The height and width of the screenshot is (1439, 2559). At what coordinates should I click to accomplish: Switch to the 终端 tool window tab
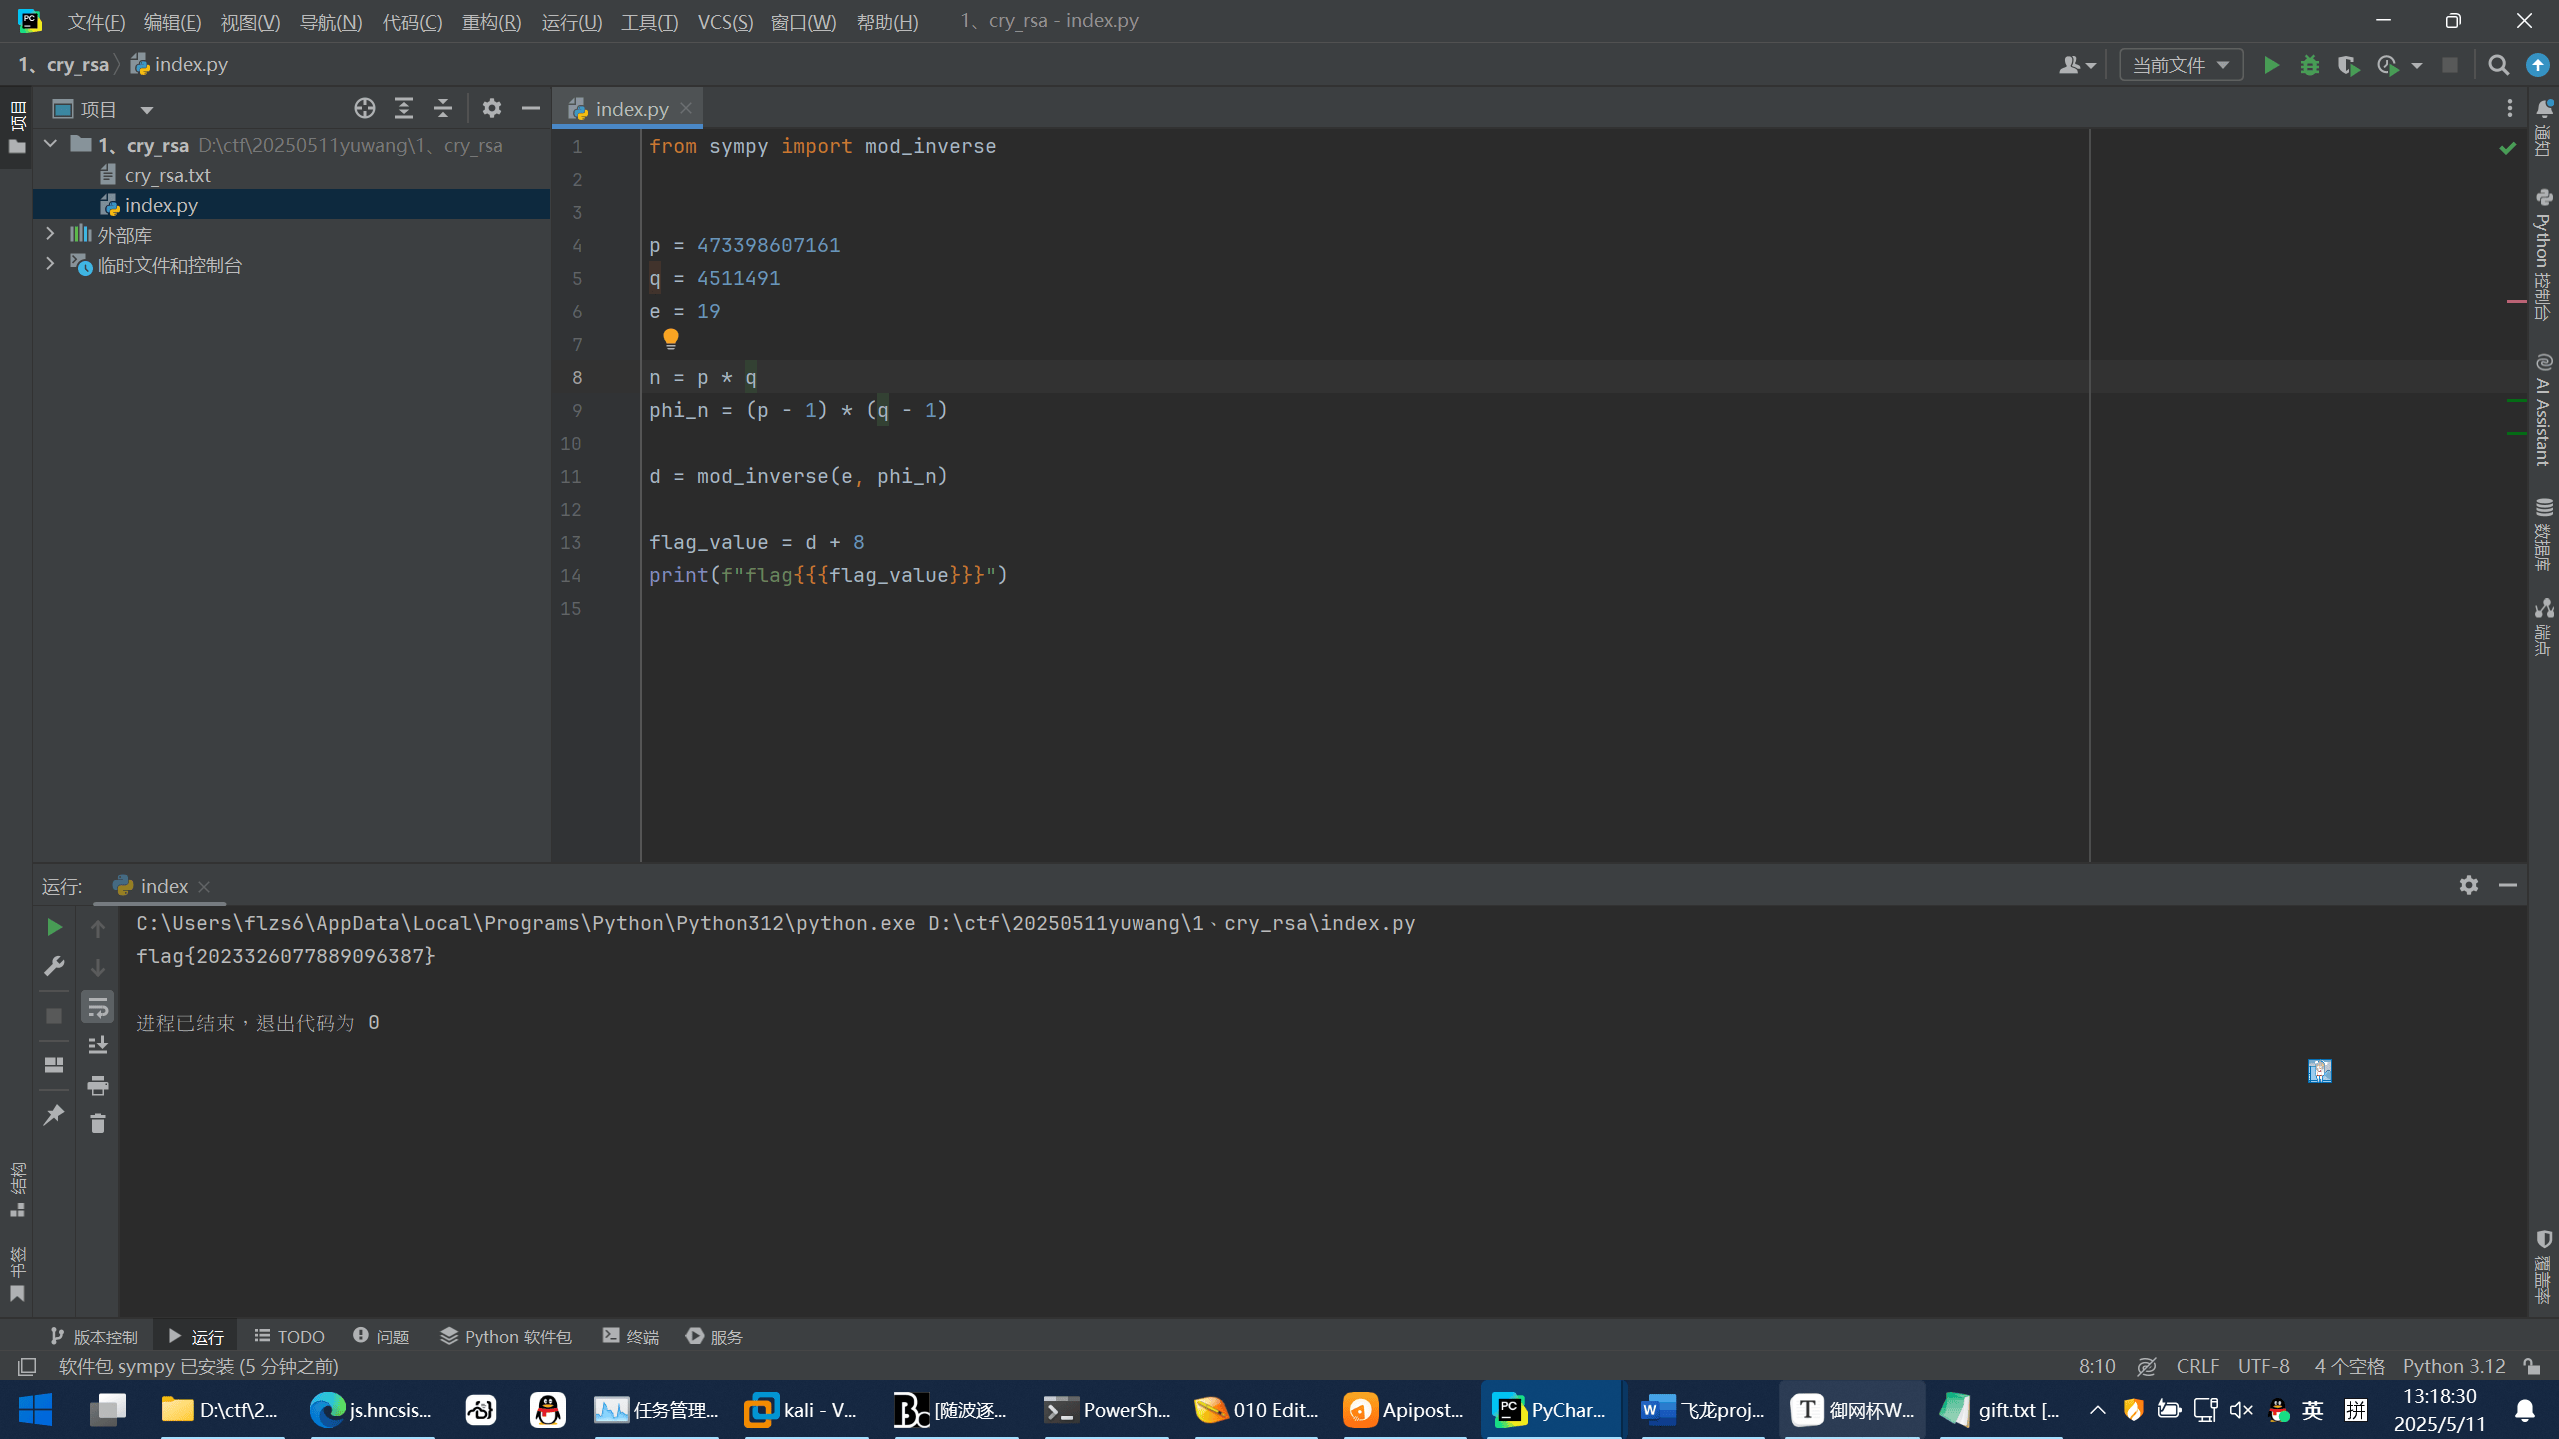[631, 1336]
